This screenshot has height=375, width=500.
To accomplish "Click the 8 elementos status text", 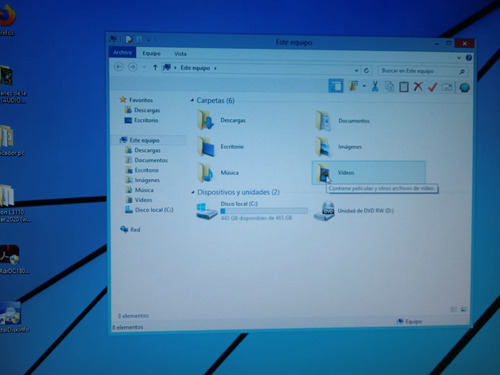I will 128,327.
